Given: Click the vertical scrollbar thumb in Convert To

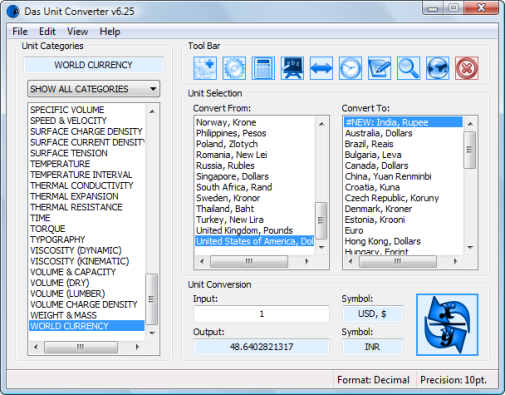Looking at the screenshot, I should (470, 150).
